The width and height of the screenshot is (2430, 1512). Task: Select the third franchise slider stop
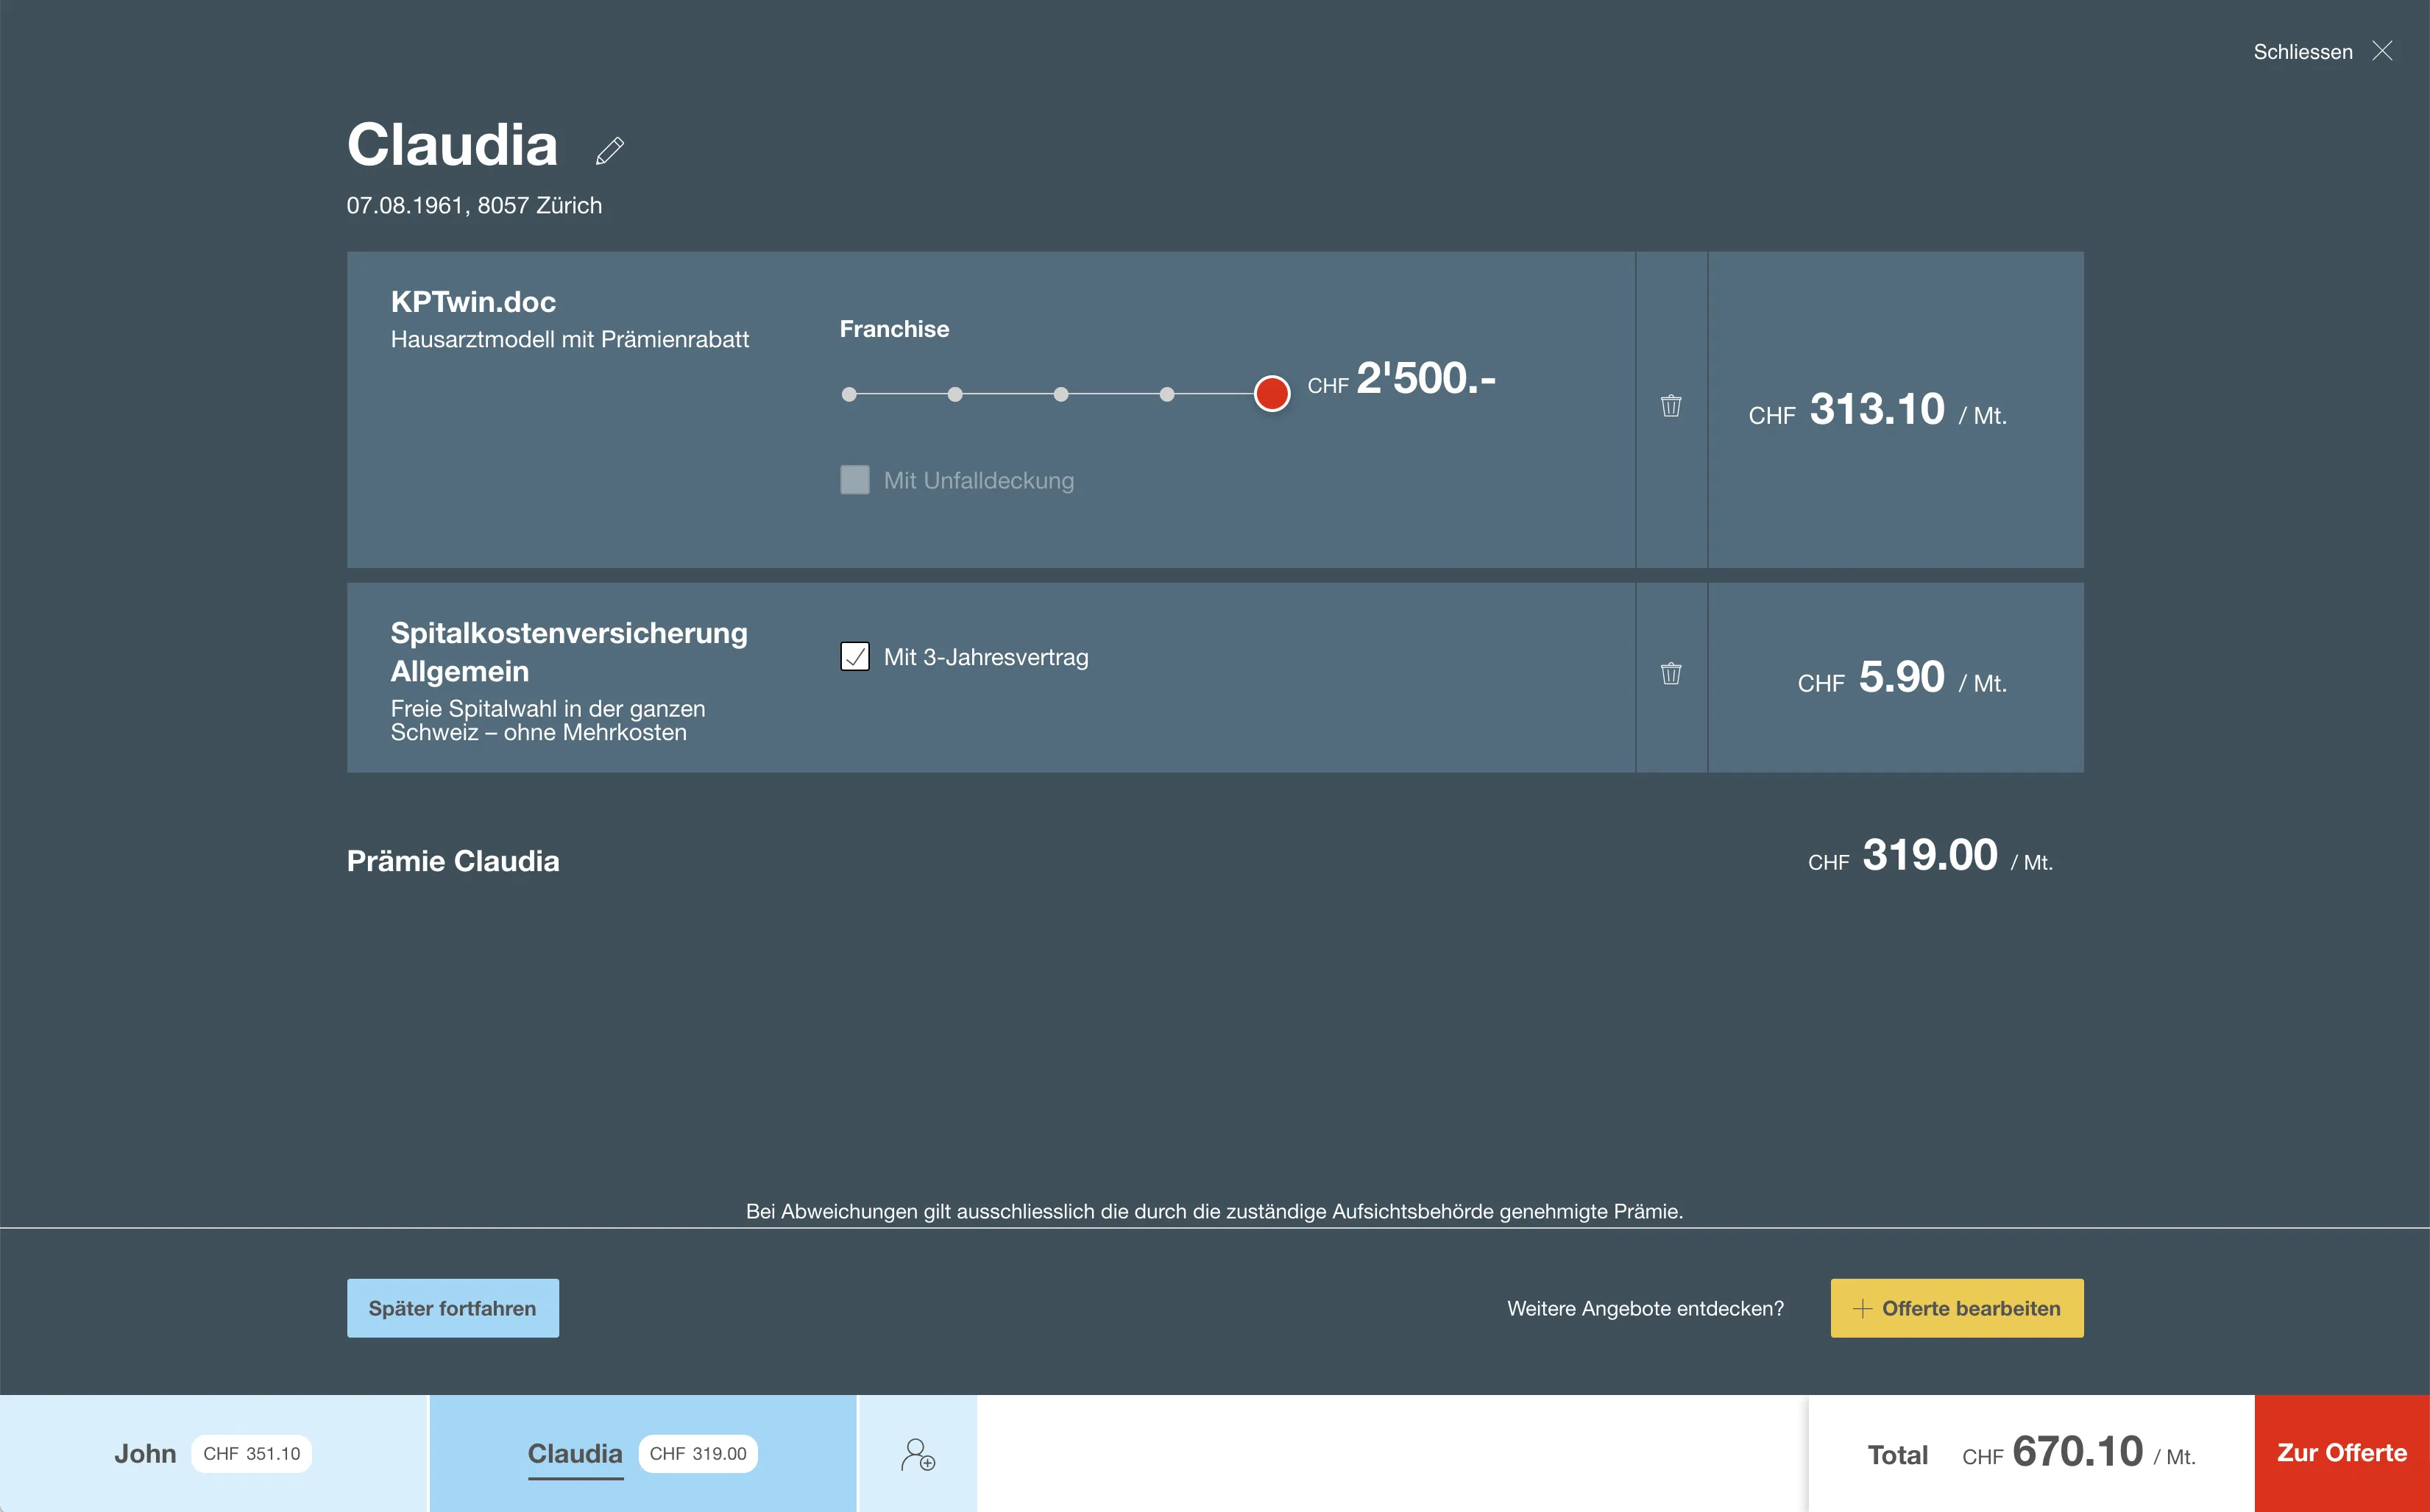(1061, 394)
